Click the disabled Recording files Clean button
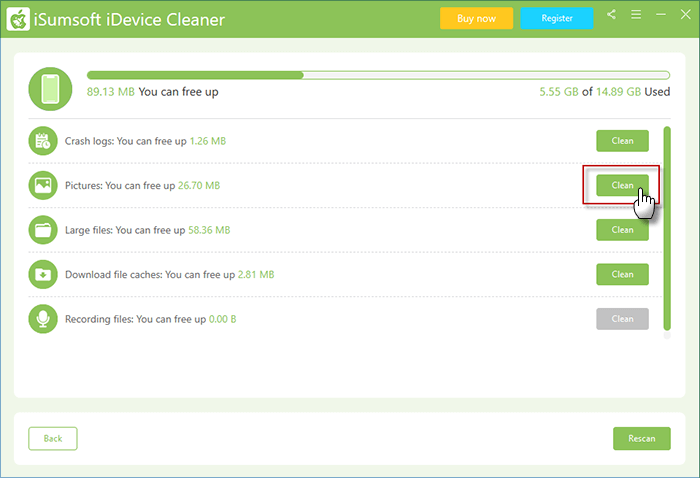This screenshot has height=478, width=700. tap(622, 319)
